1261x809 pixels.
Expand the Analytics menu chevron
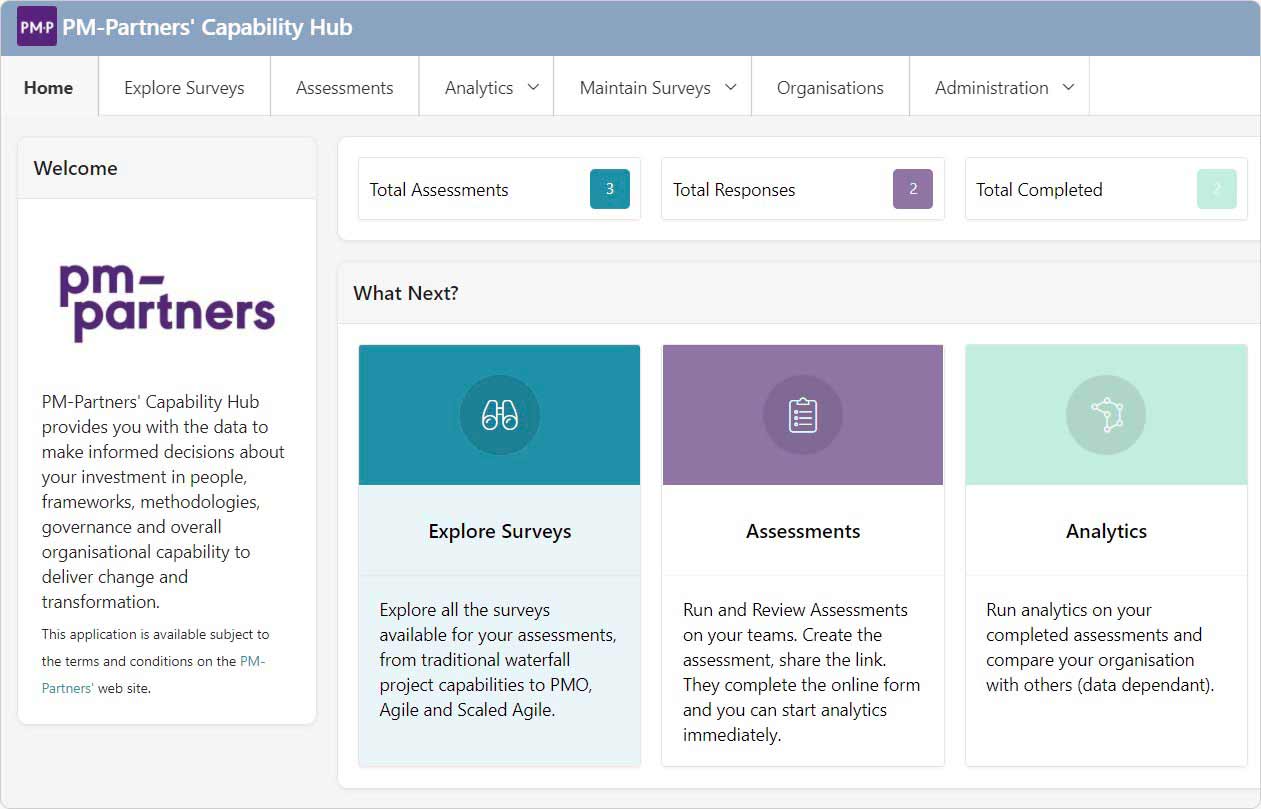click(533, 87)
